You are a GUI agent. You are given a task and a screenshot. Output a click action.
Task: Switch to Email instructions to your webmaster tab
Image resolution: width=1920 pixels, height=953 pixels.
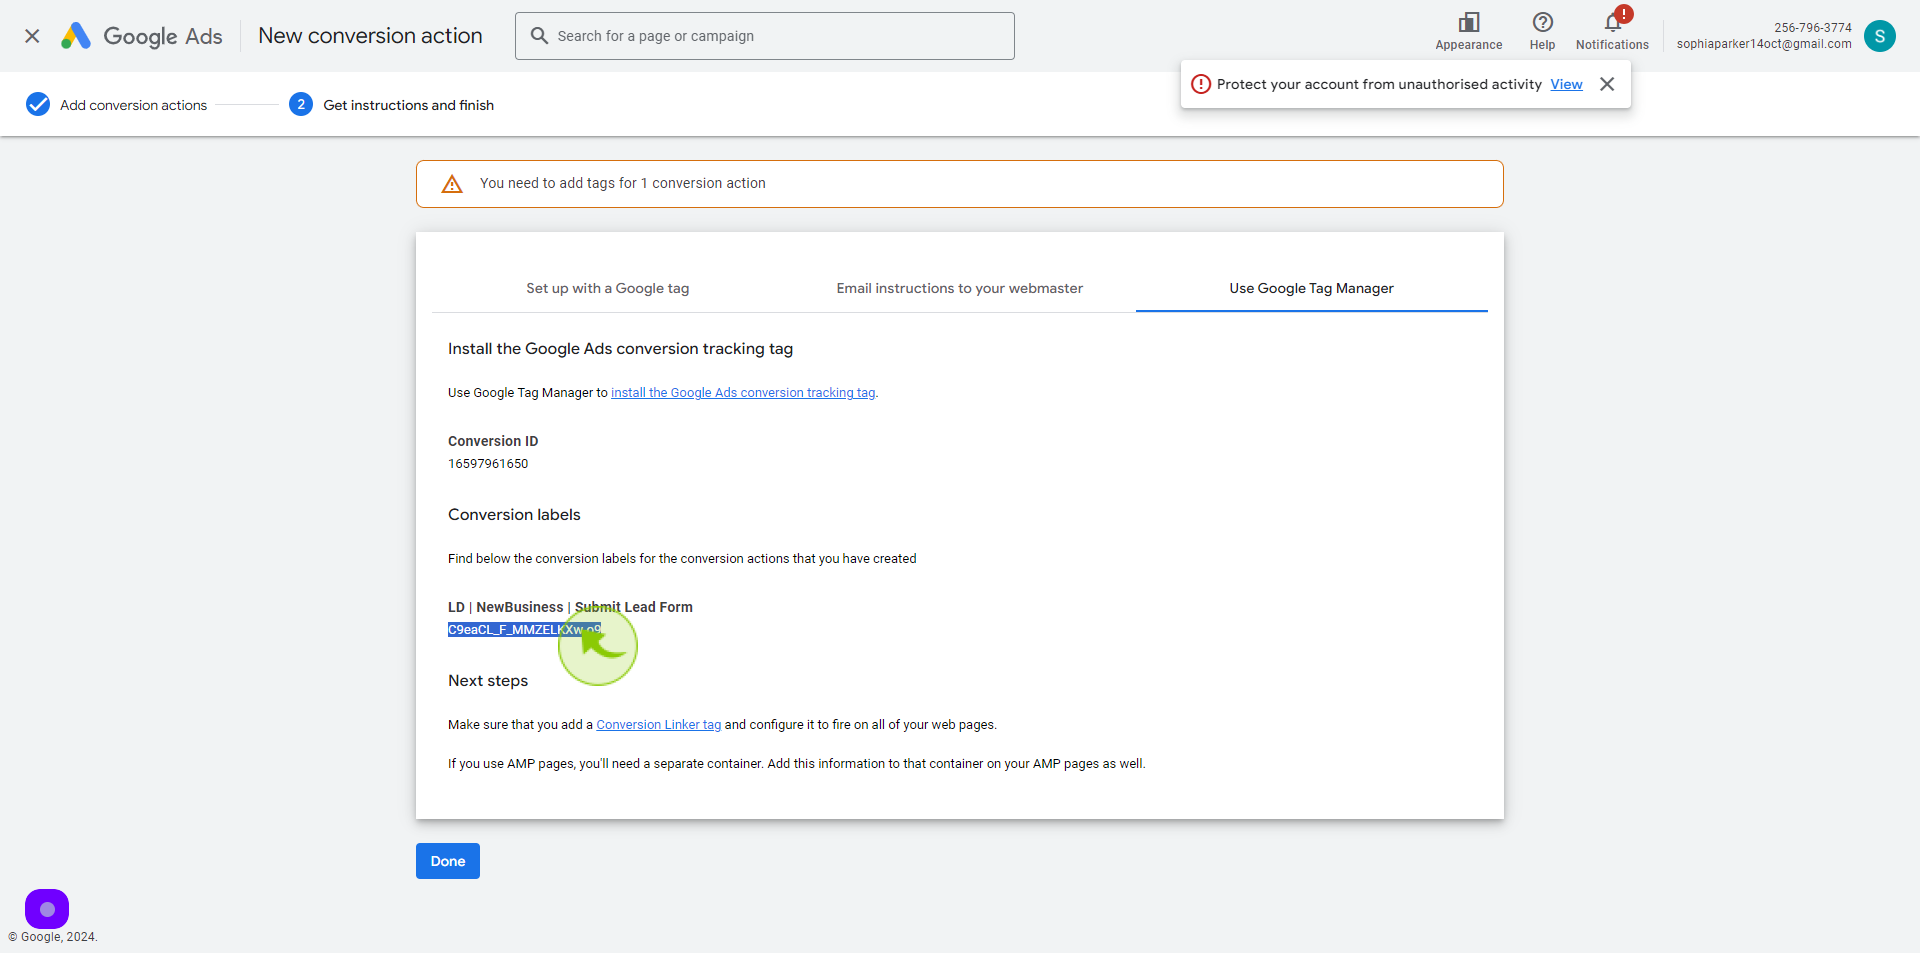(x=960, y=288)
